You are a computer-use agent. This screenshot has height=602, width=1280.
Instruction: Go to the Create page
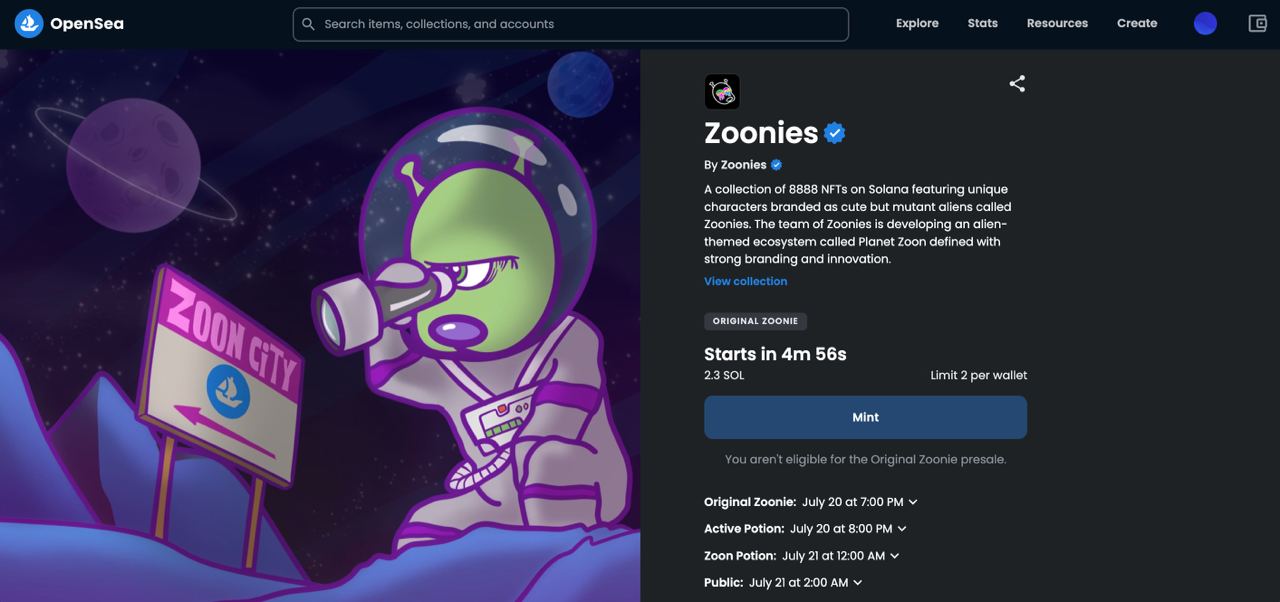click(x=1137, y=24)
